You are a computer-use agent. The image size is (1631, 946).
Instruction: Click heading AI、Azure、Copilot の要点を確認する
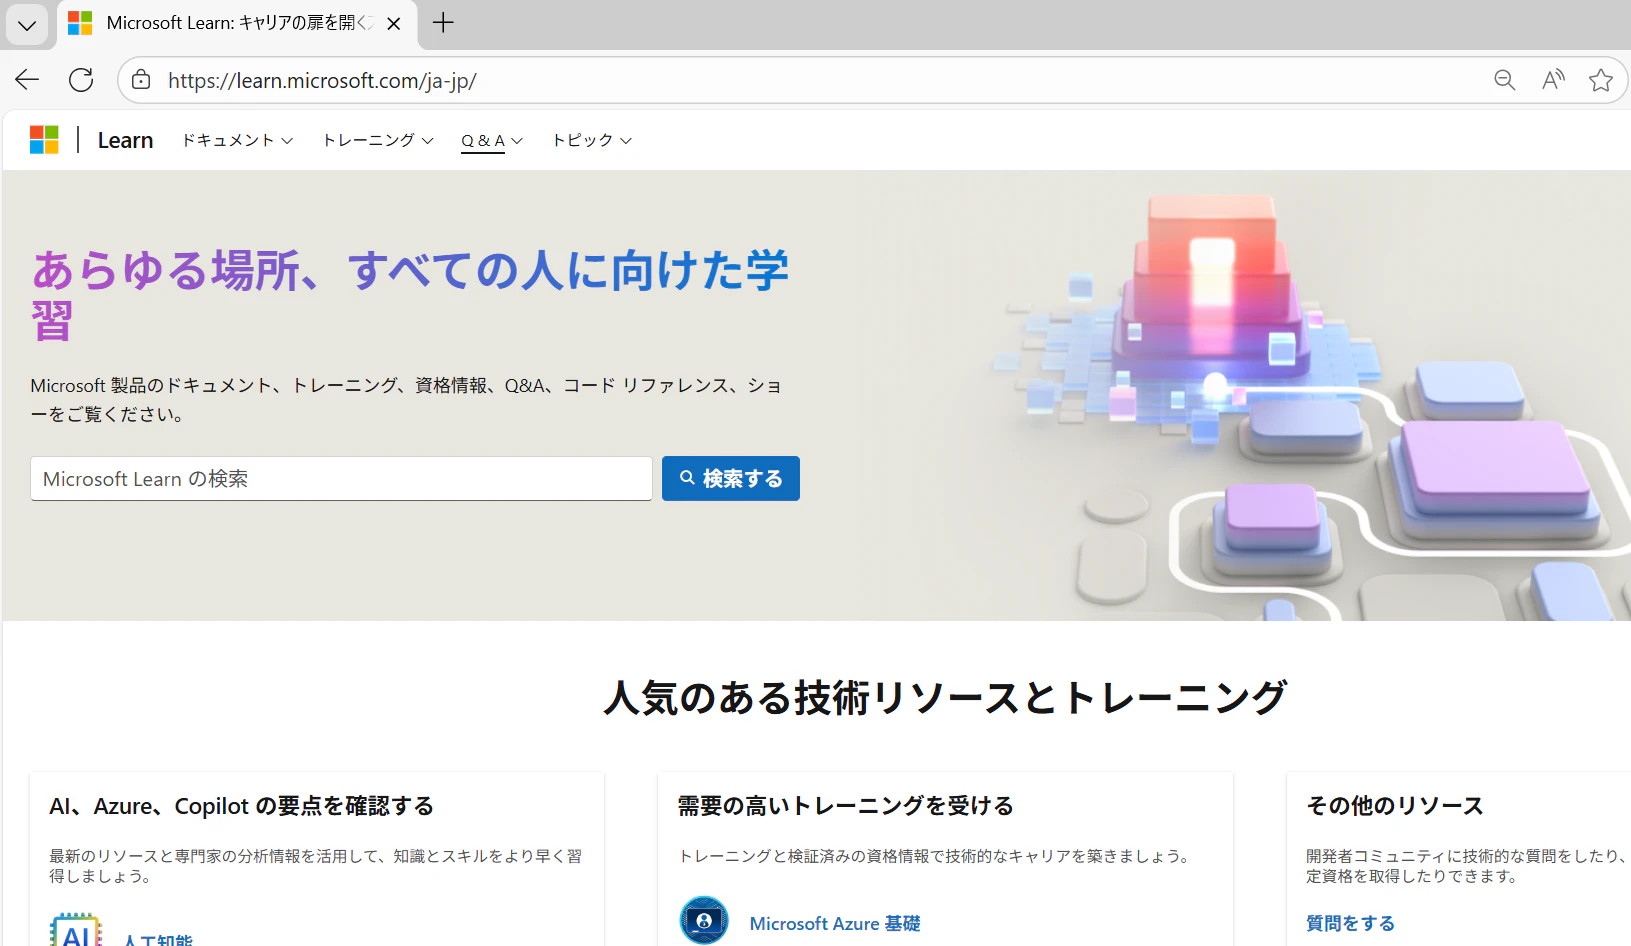pyautogui.click(x=241, y=806)
